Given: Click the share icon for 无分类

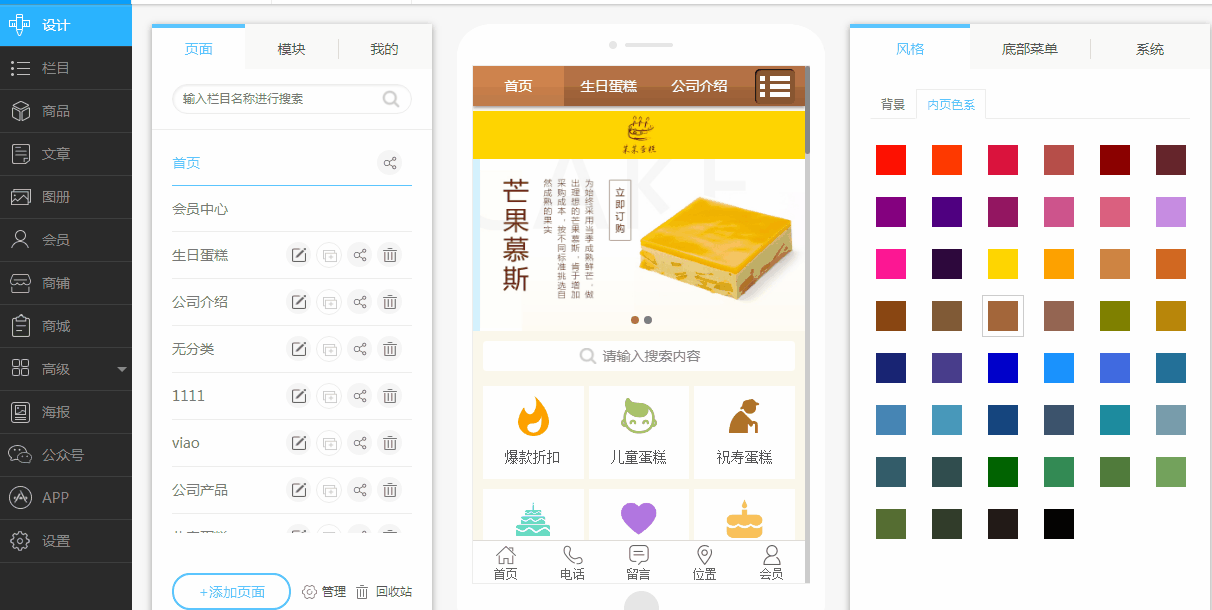Looking at the screenshot, I should (360, 349).
